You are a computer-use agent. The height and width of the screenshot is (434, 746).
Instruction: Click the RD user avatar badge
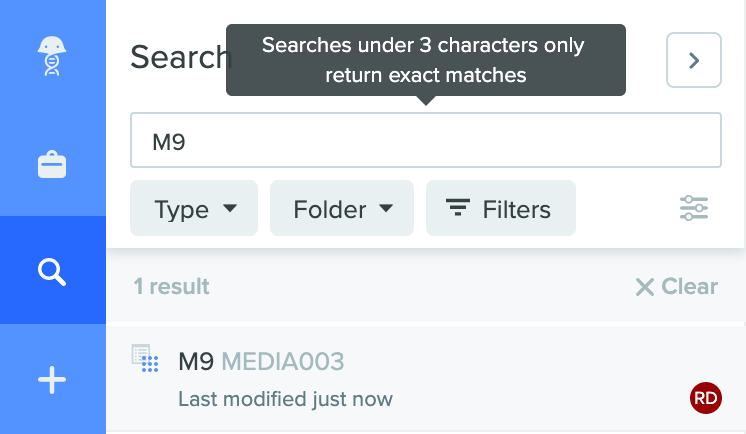coord(706,398)
